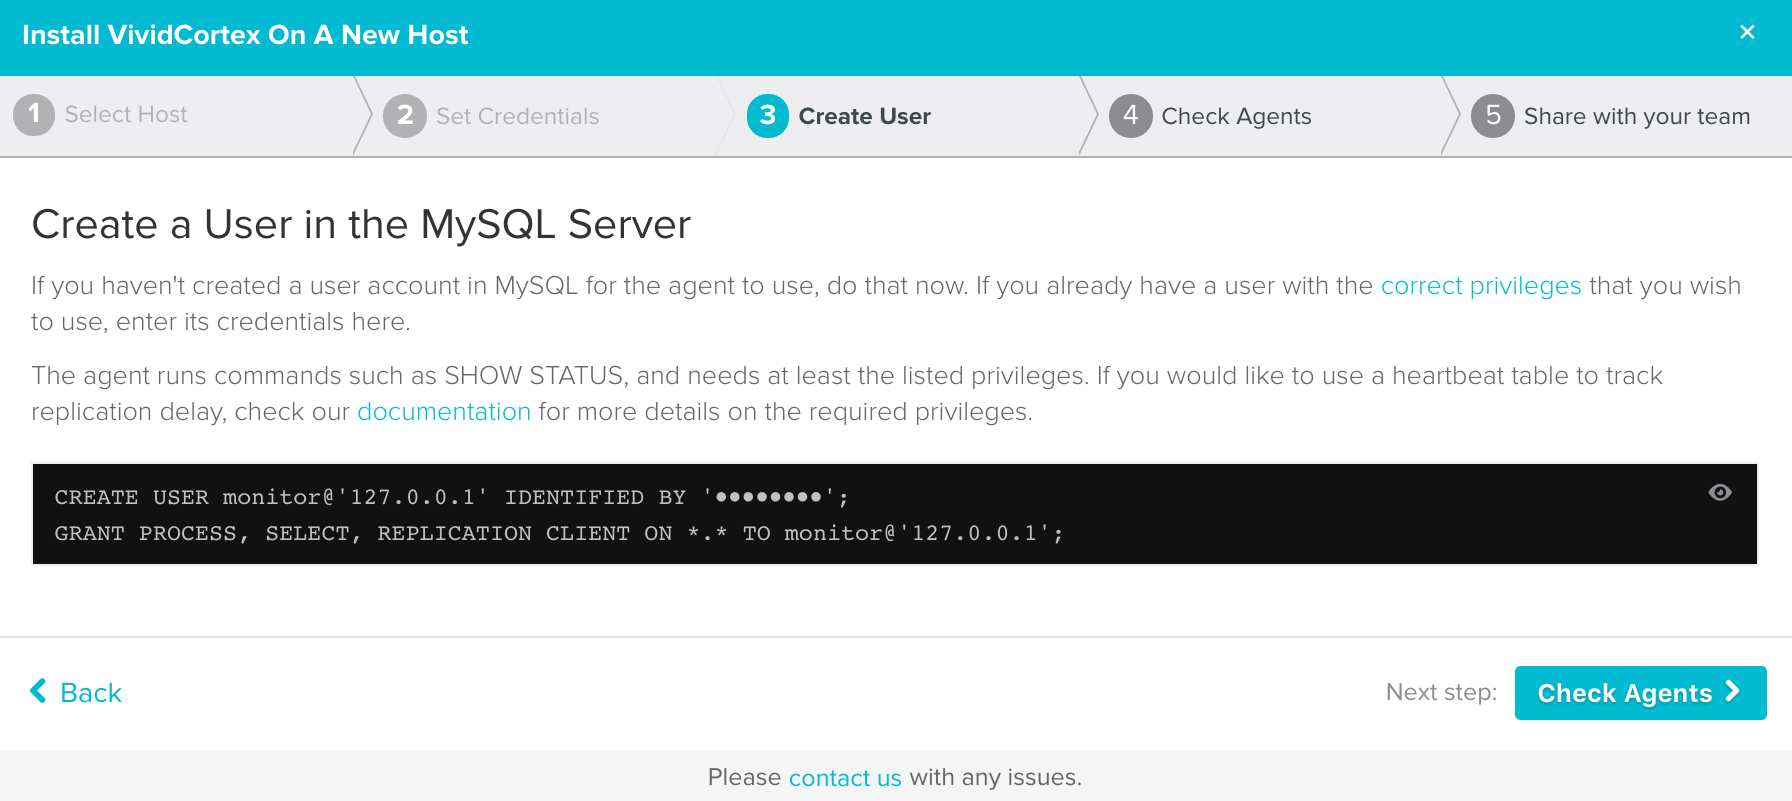
Task: Open the Share with your team step
Action: point(1636,117)
